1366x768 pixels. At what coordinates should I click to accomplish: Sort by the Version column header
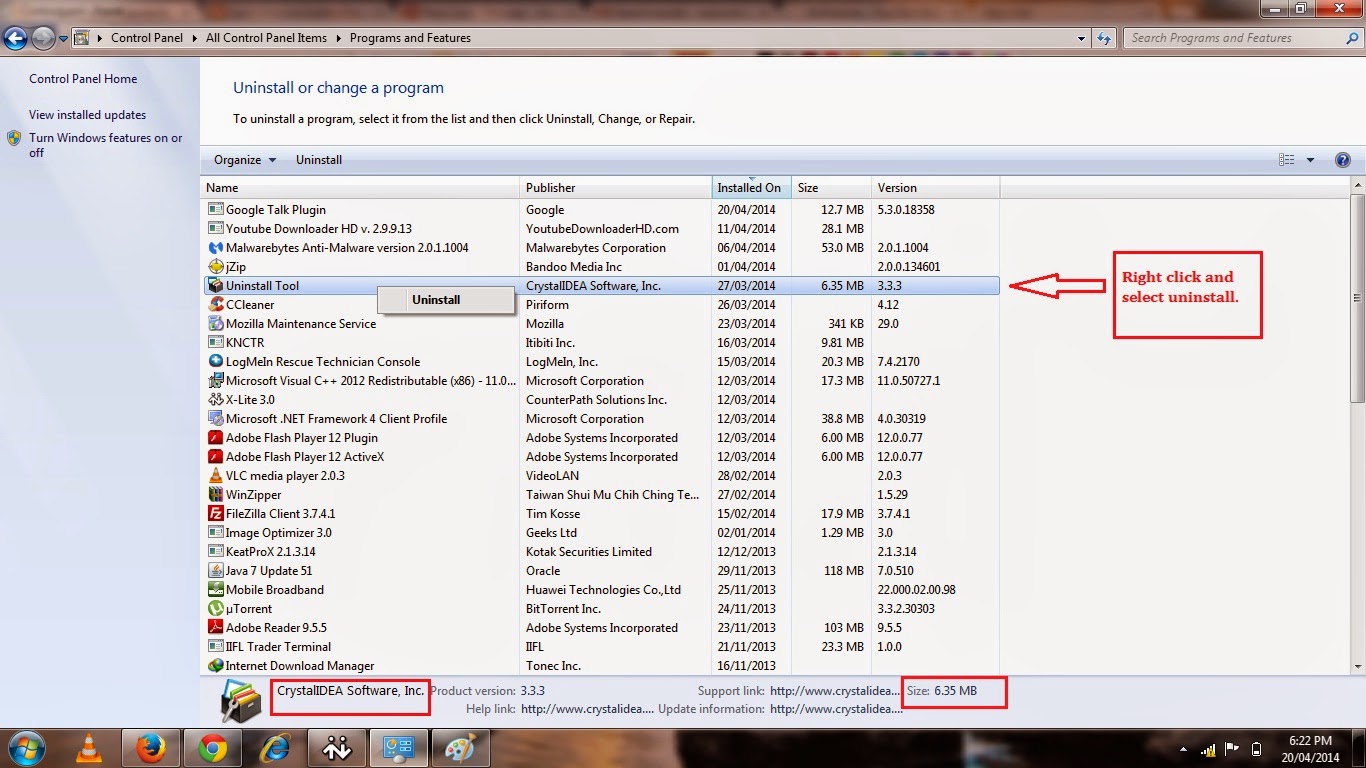click(935, 188)
